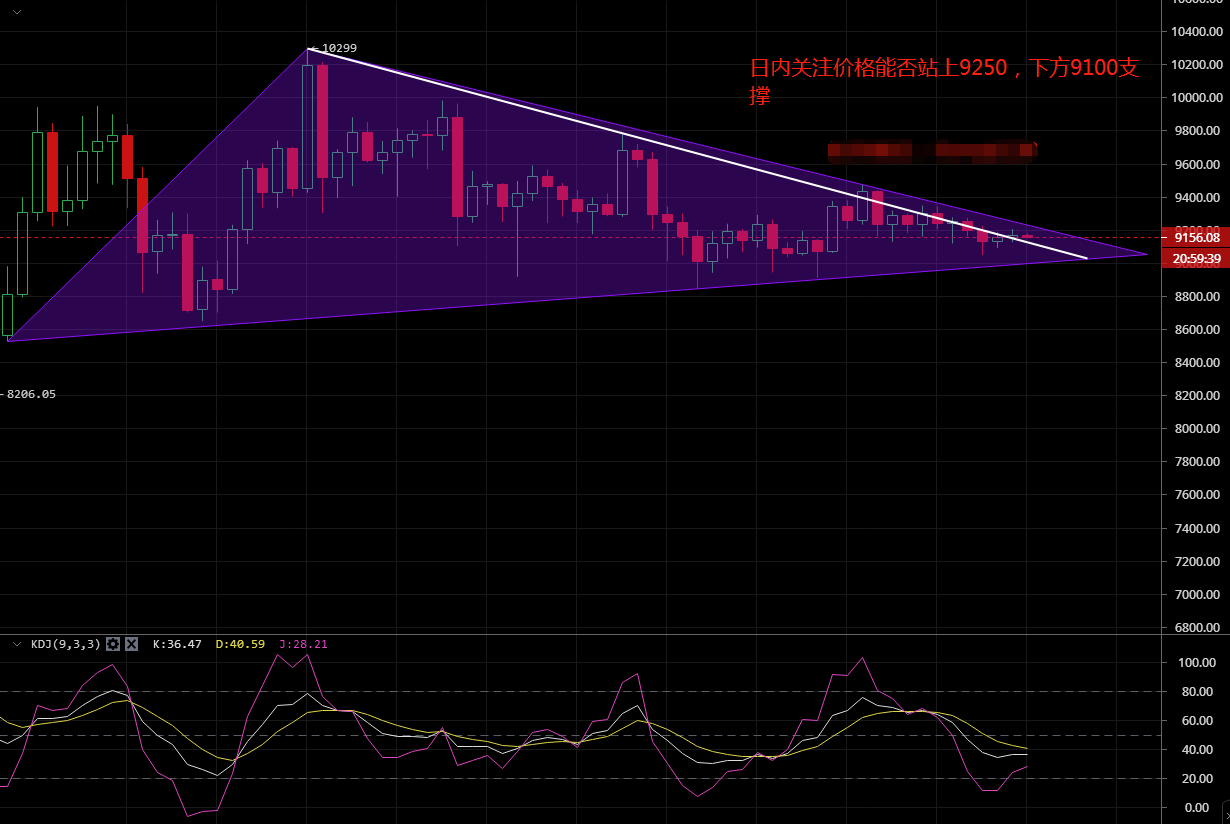The image size is (1230, 824).
Task: Open KDJ indicator settings gear
Action: click(113, 644)
